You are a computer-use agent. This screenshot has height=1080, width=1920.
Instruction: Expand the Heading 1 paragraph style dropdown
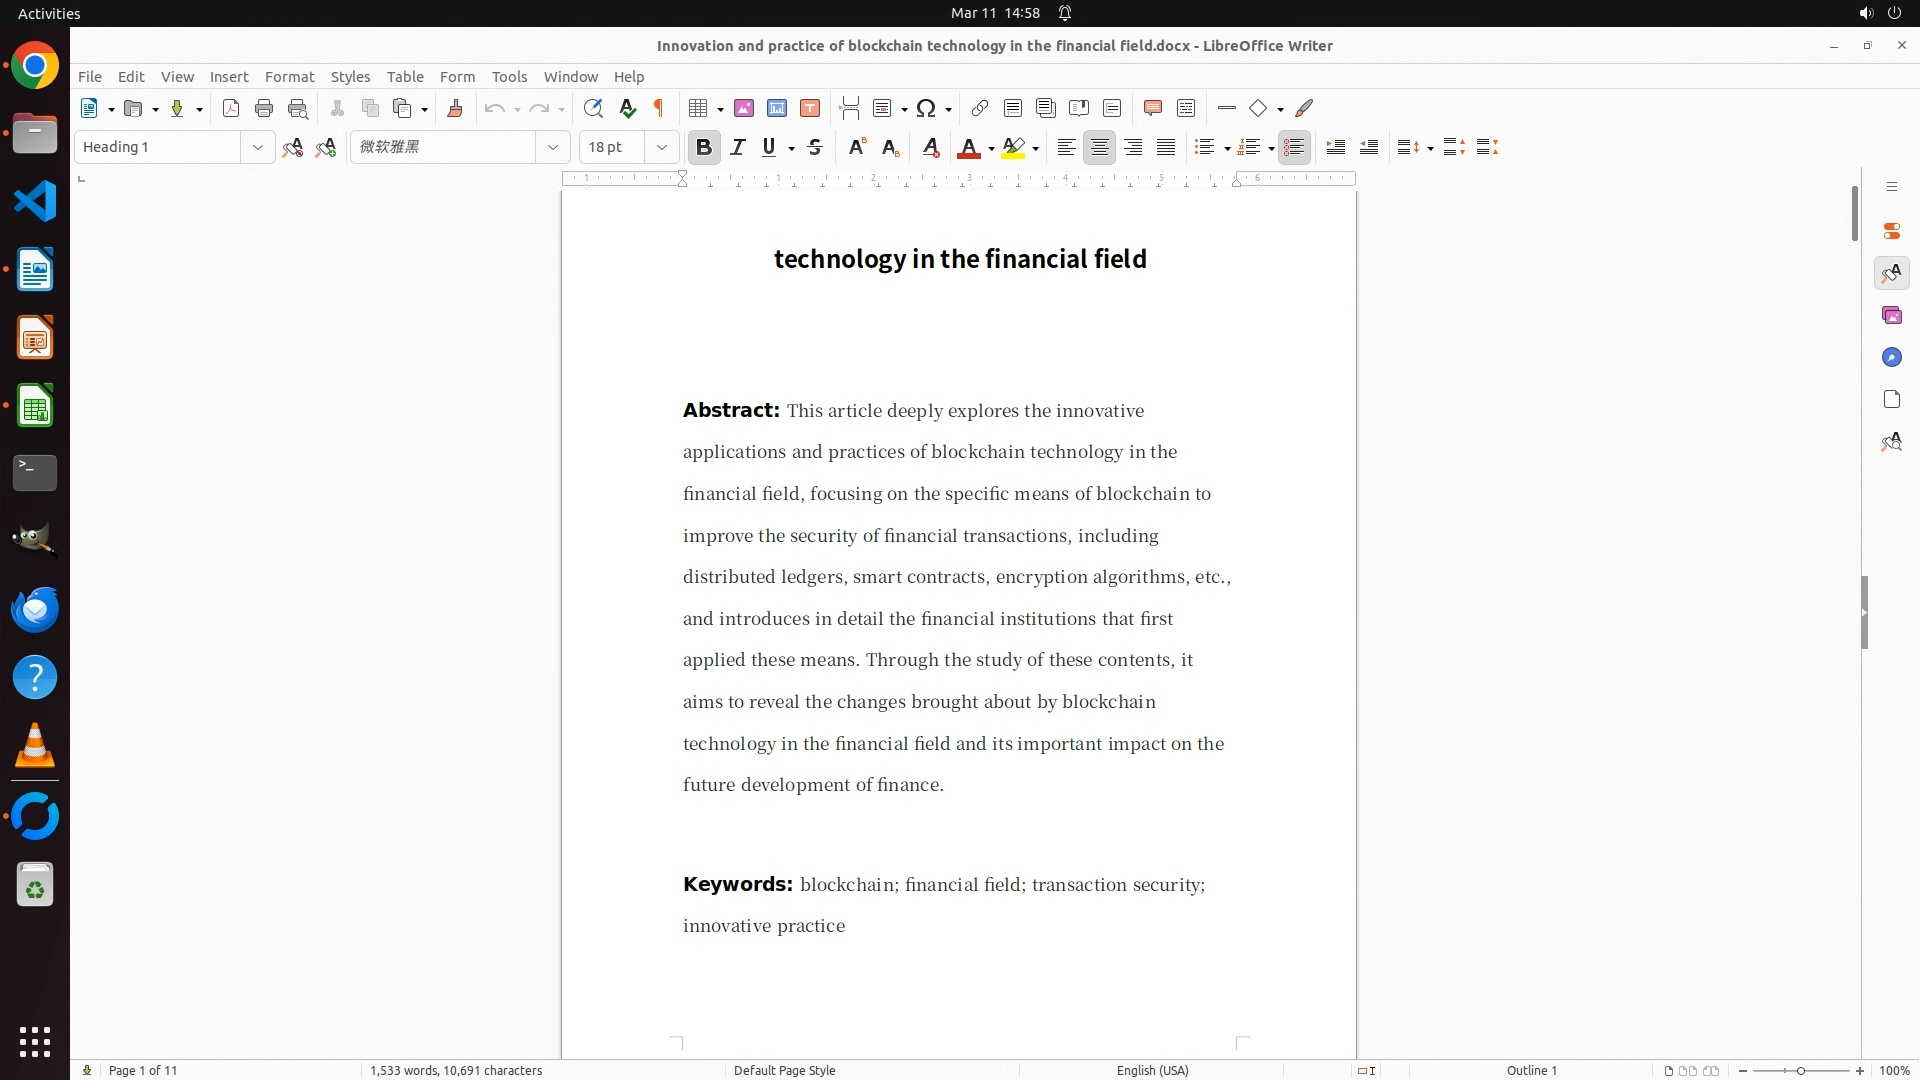tap(257, 147)
